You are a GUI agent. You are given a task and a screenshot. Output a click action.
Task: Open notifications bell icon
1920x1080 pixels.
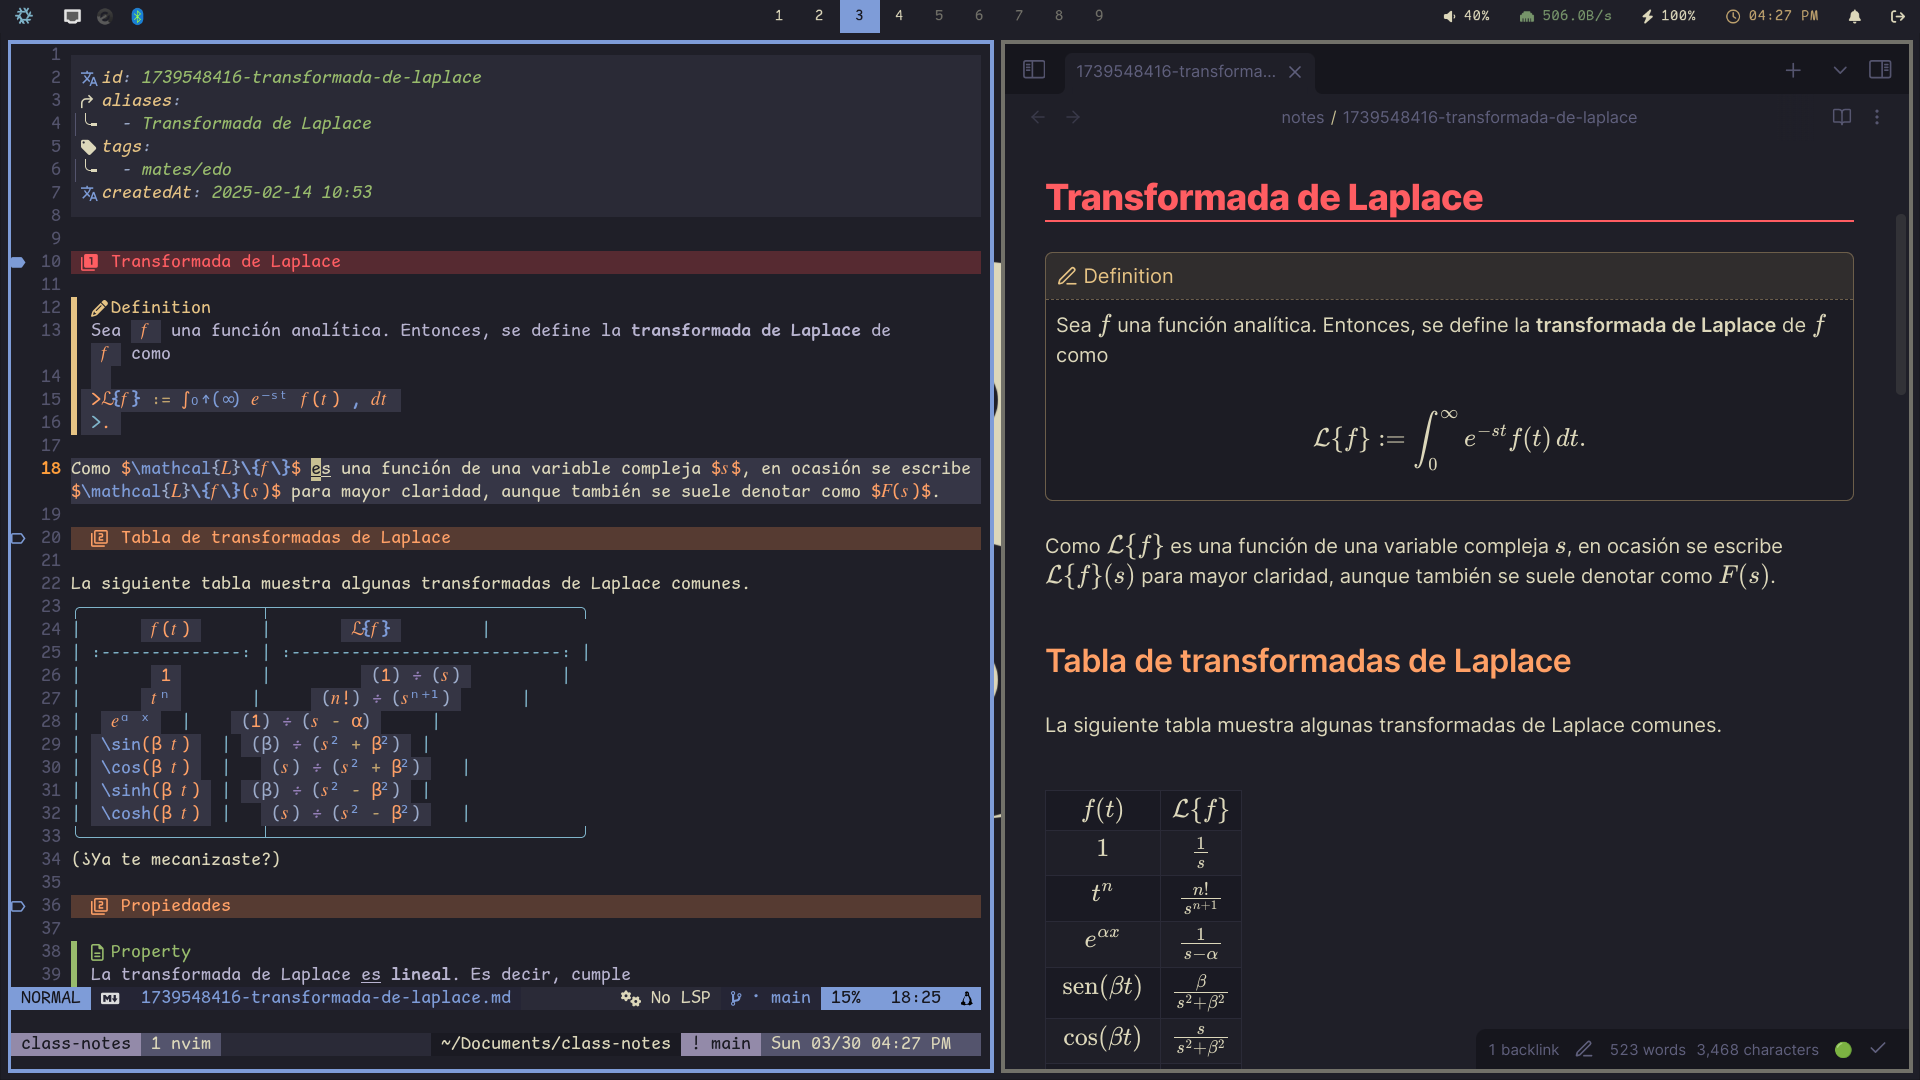coord(1854,16)
